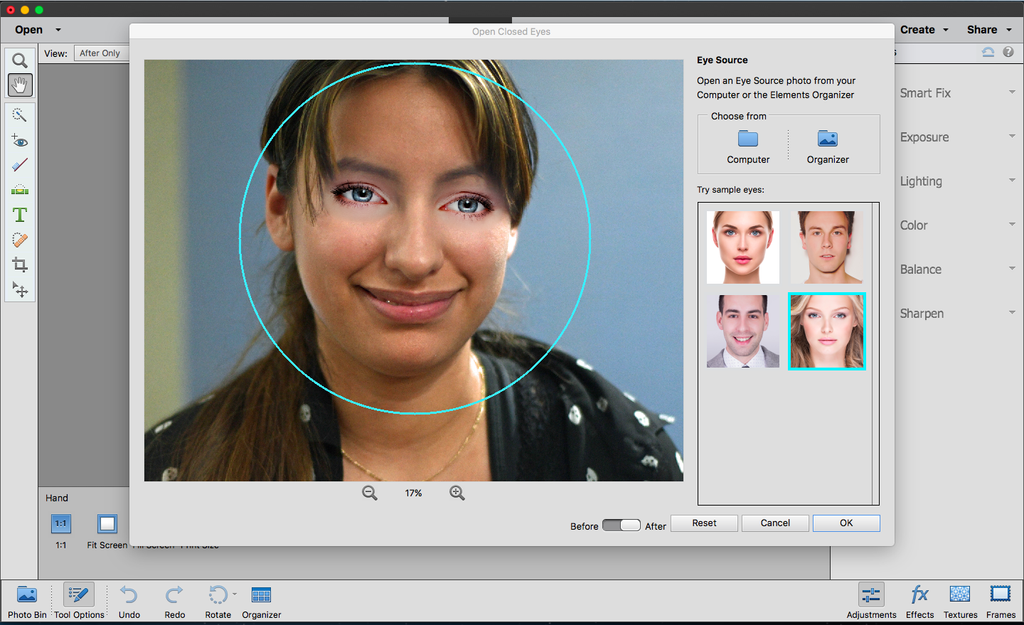Select the brown-haired male sample eyes

coord(827,246)
